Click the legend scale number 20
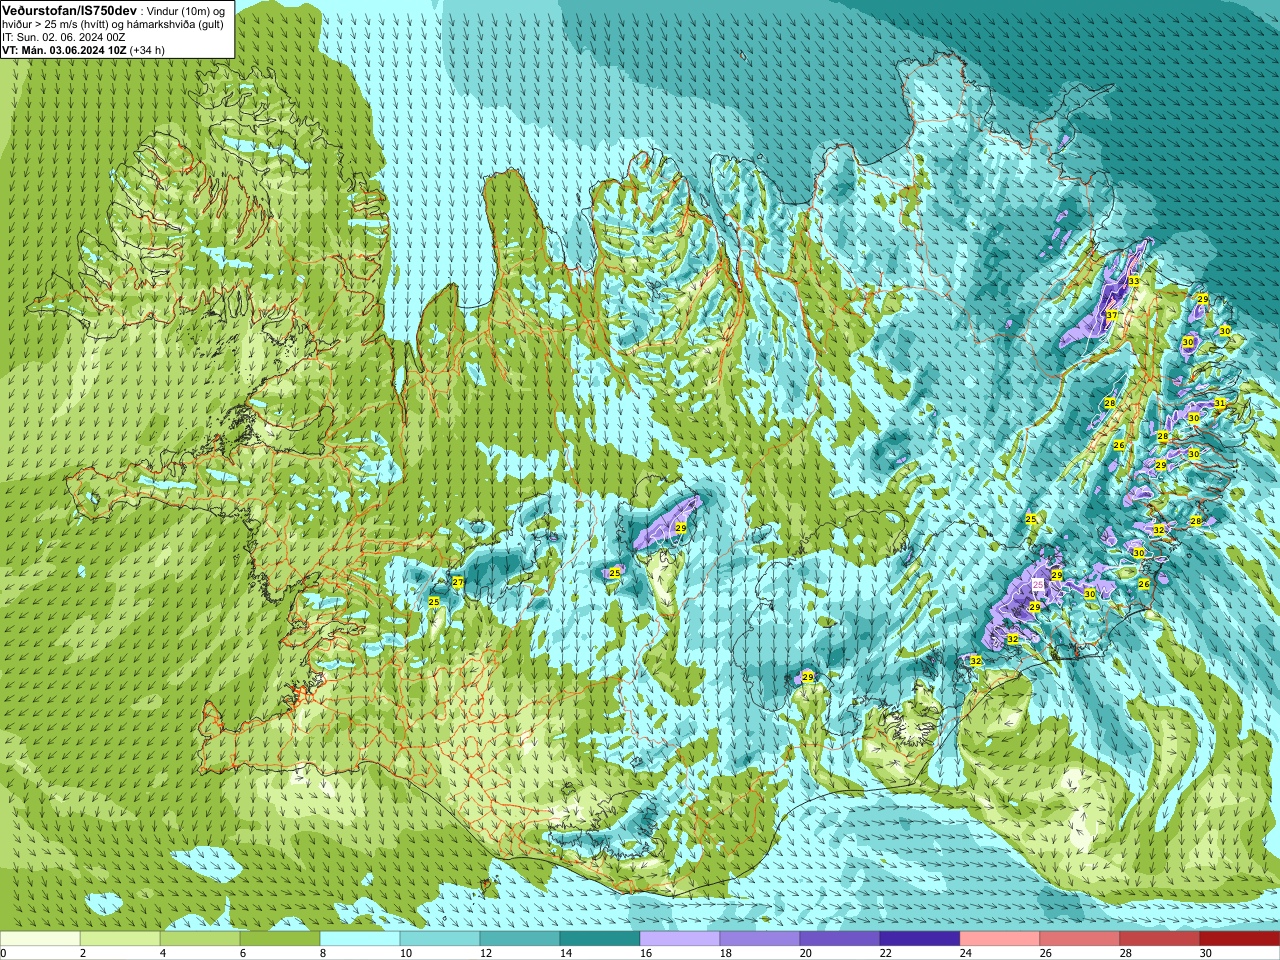This screenshot has width=1280, height=960. tap(805, 953)
